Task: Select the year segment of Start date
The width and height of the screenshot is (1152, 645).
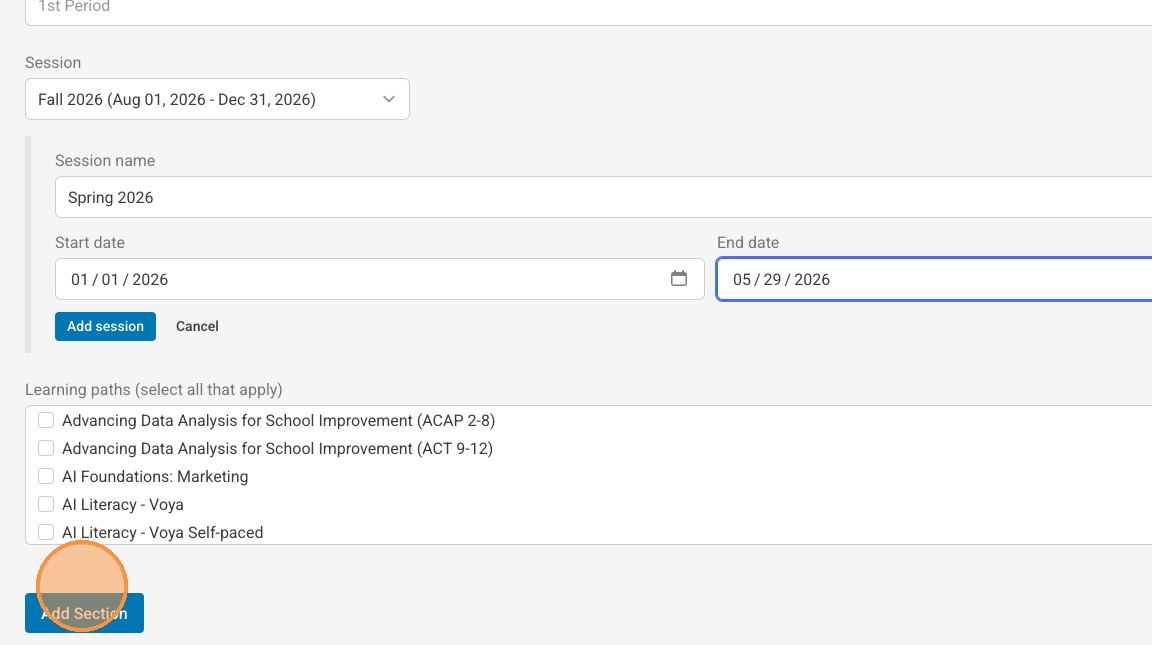Action: [x=150, y=280]
